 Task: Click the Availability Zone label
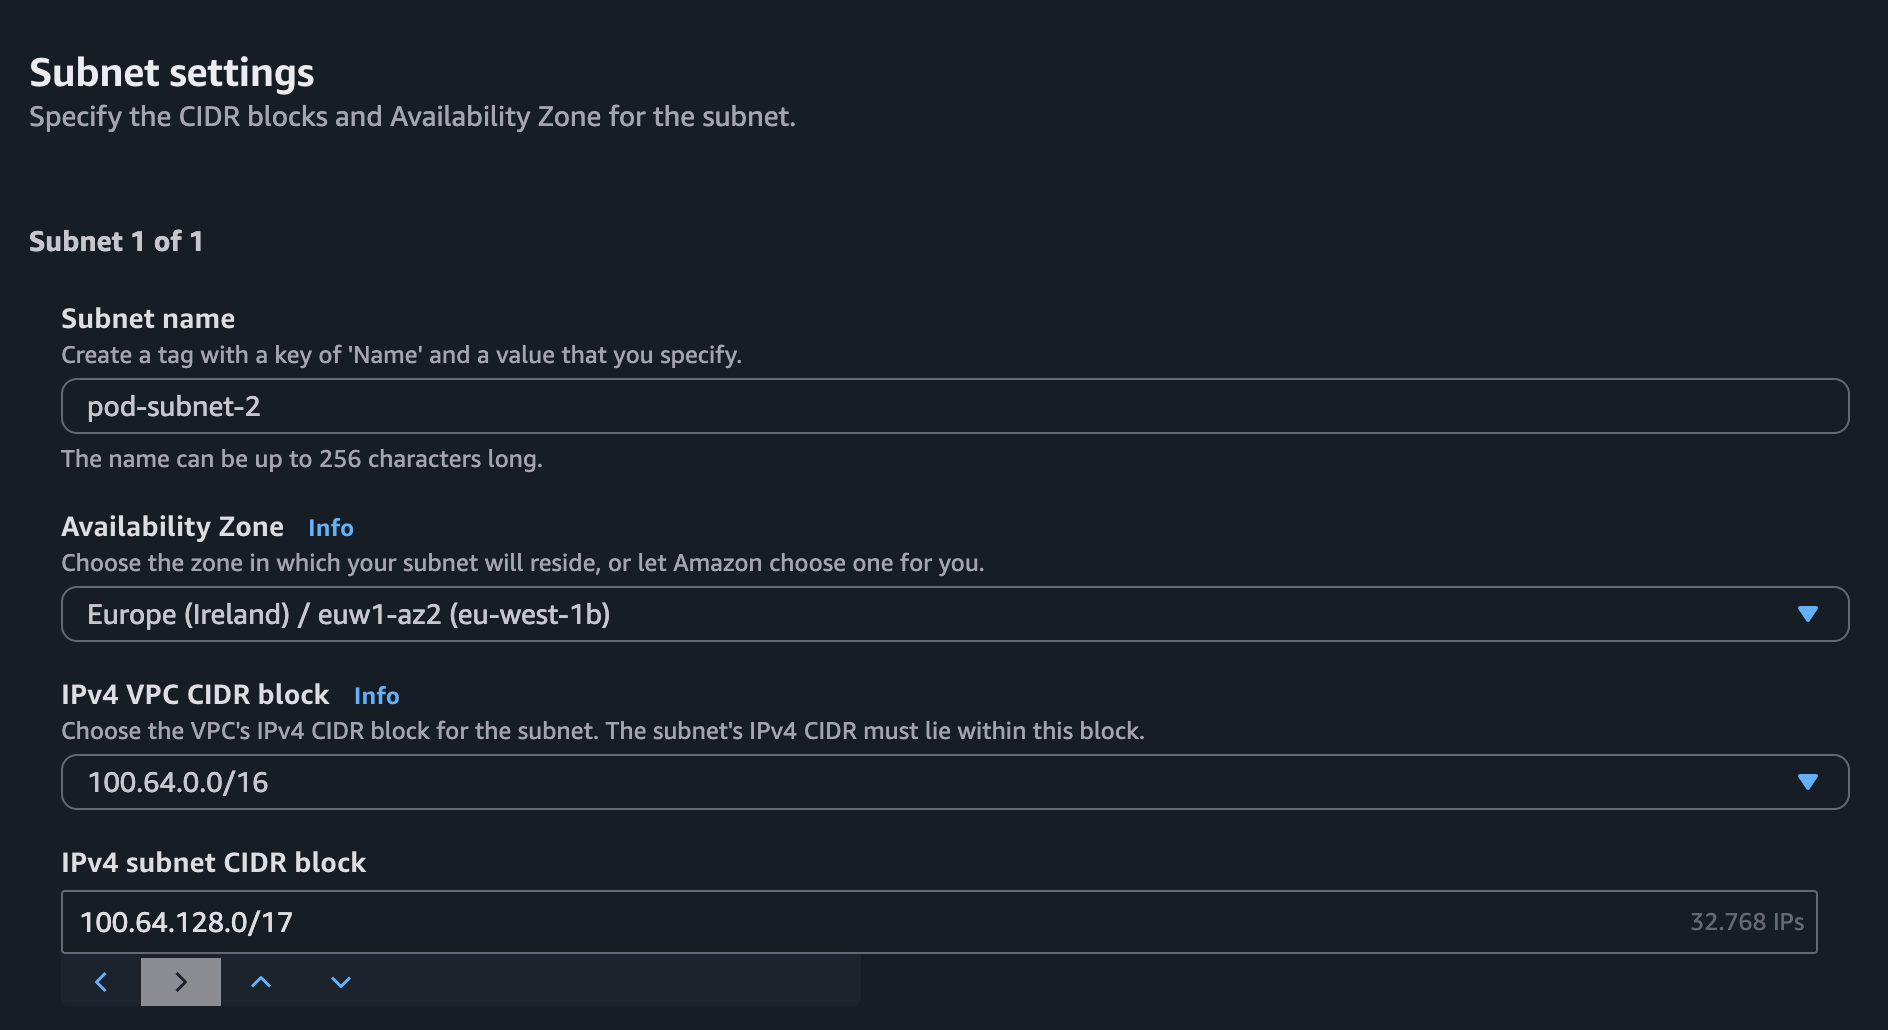[x=172, y=527]
